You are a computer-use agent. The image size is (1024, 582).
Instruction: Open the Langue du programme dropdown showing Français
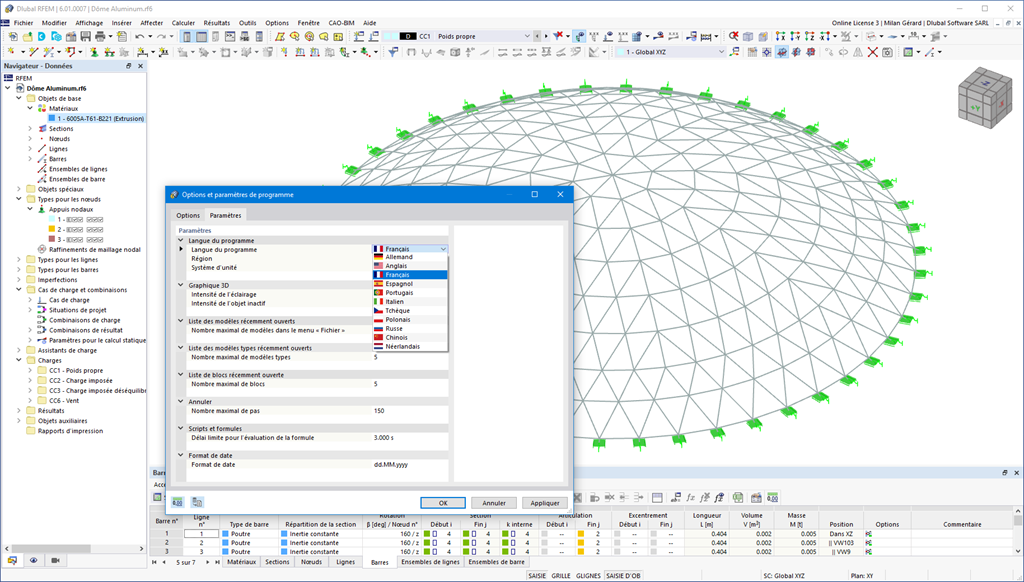[x=409, y=249]
